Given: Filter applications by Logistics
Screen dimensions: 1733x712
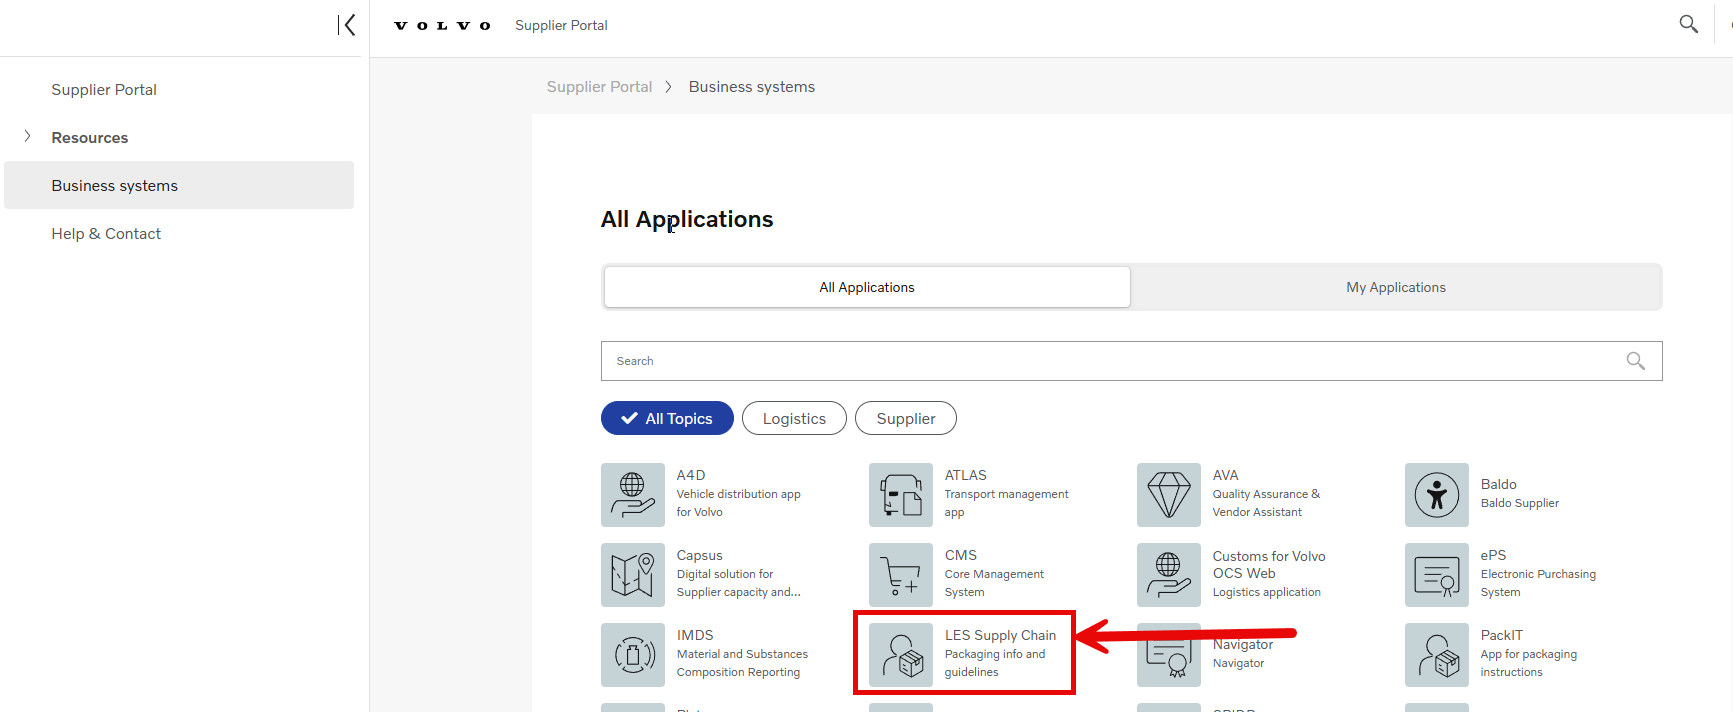Looking at the screenshot, I should 794,418.
